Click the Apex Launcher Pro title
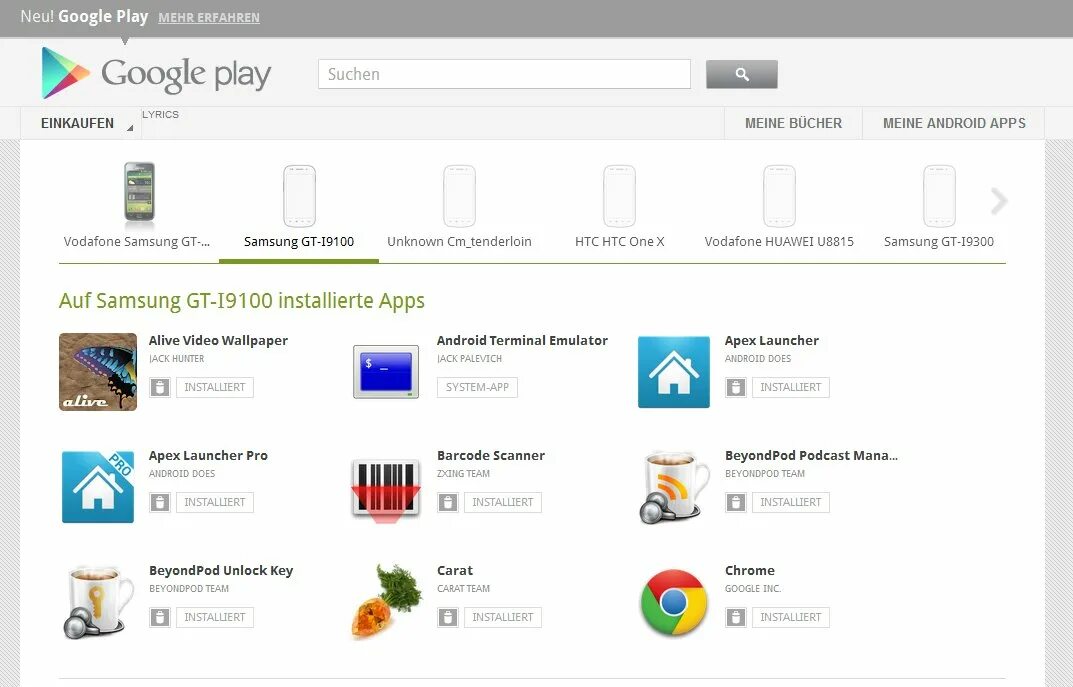The height and width of the screenshot is (687, 1073). (208, 456)
